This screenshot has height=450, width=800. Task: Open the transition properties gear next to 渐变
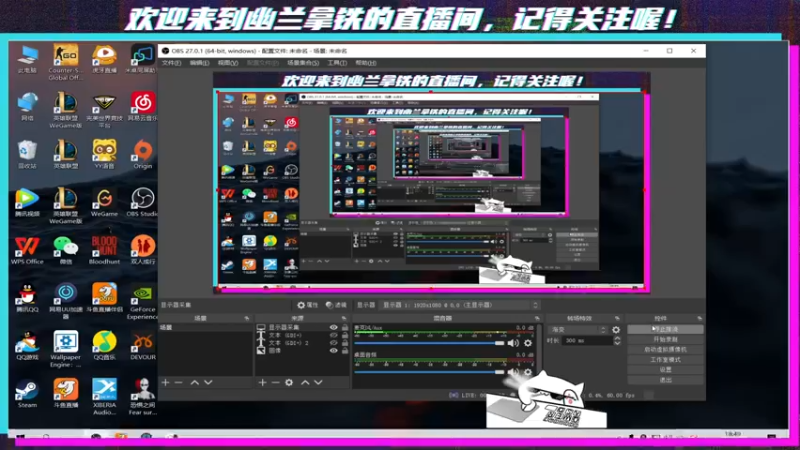(x=616, y=330)
